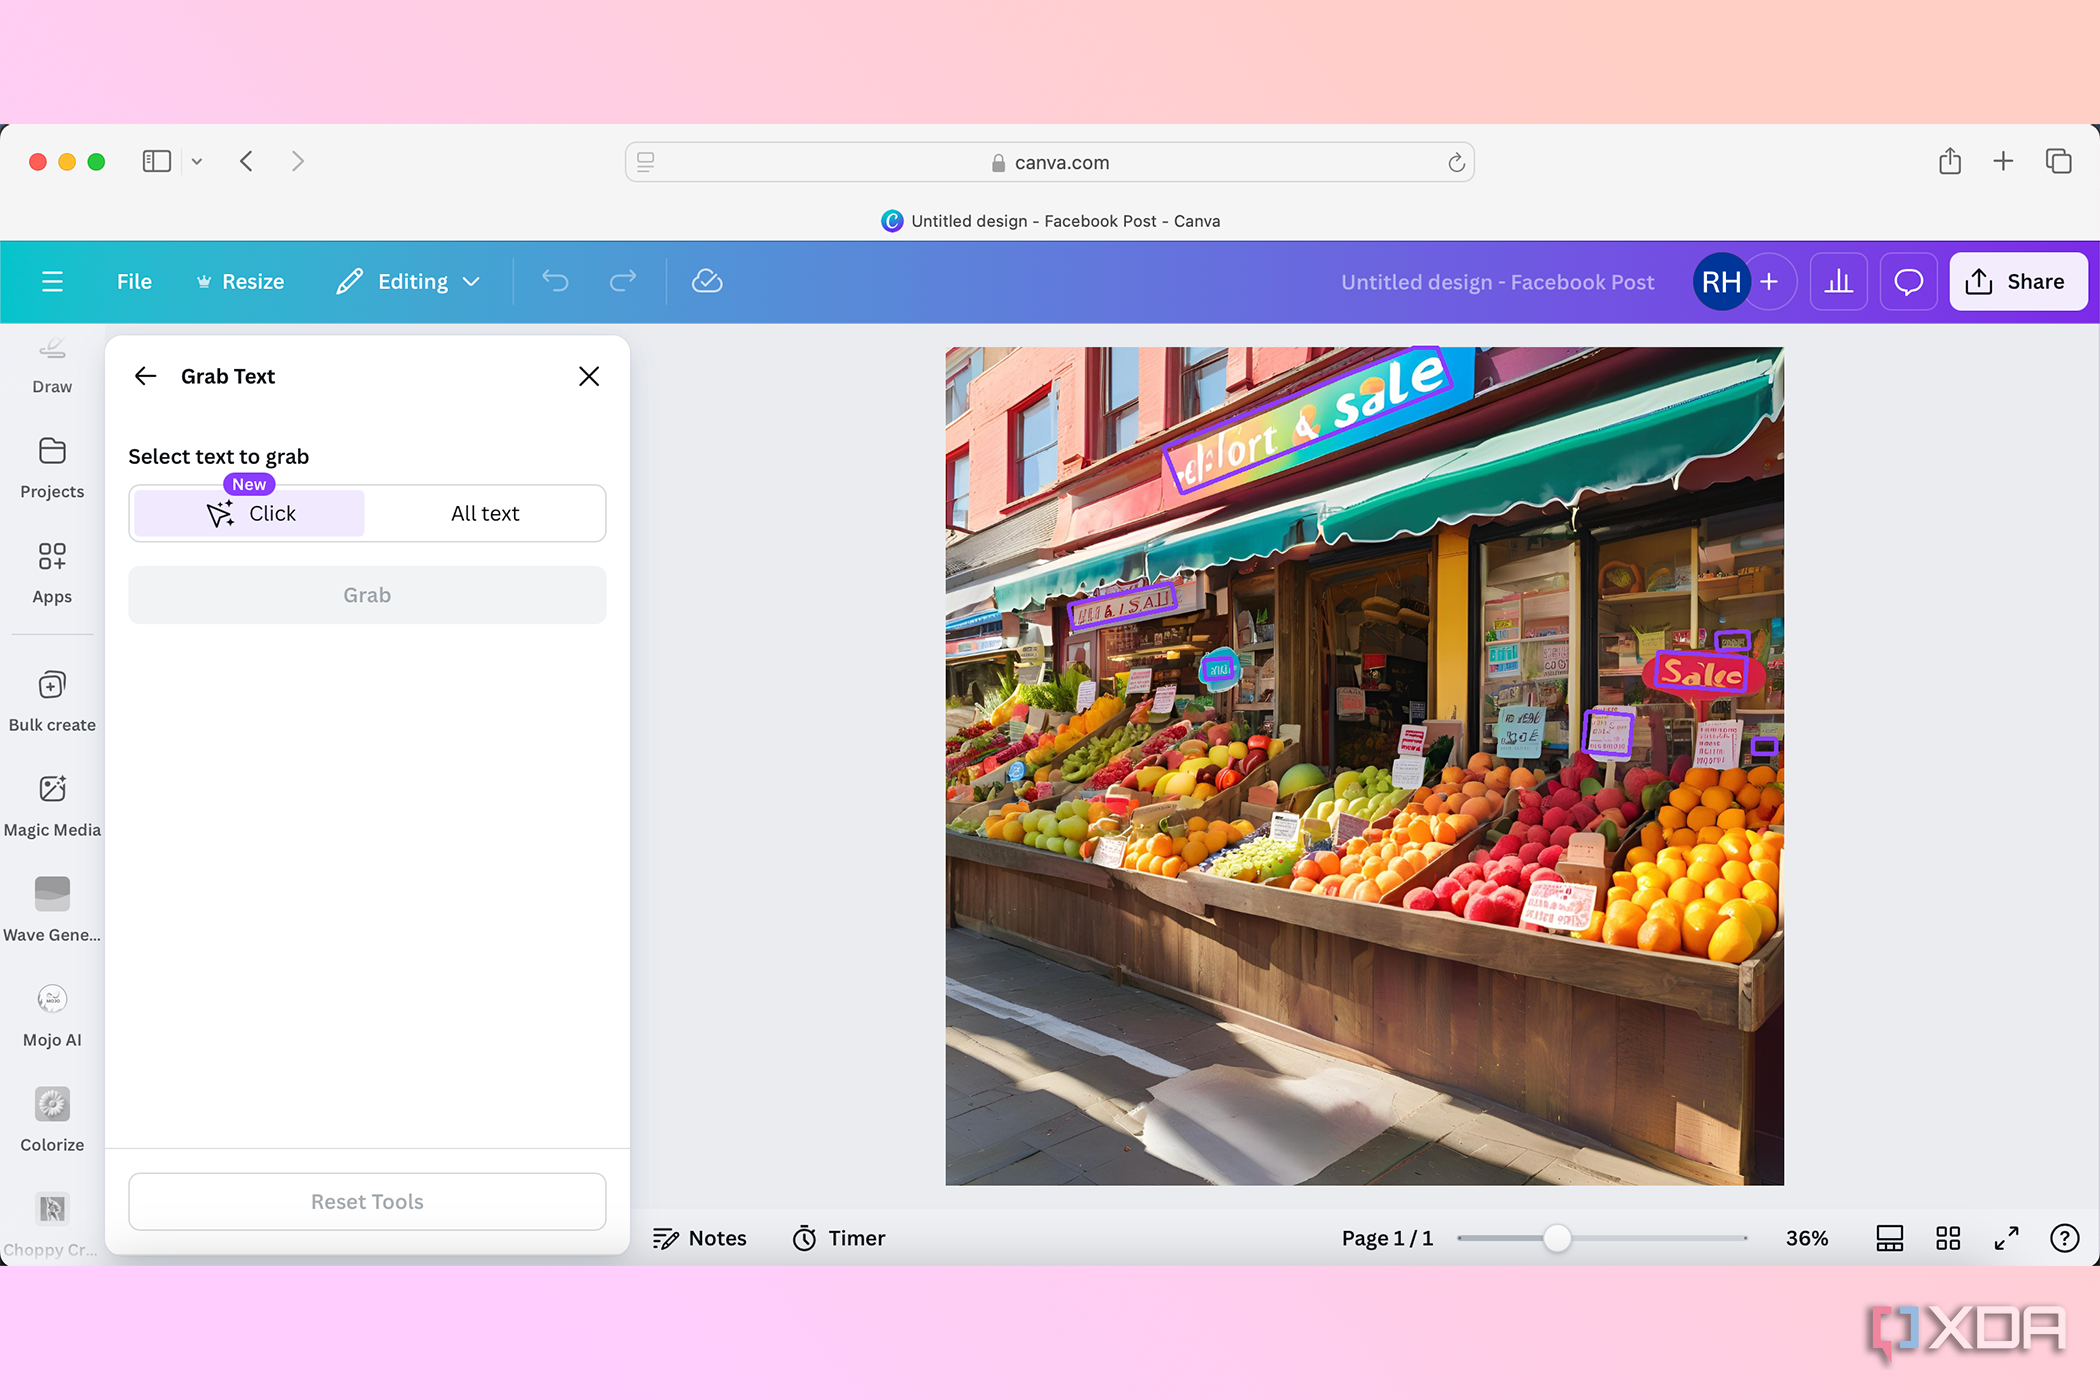Select the highlighted pink Sale sign text

[1702, 672]
